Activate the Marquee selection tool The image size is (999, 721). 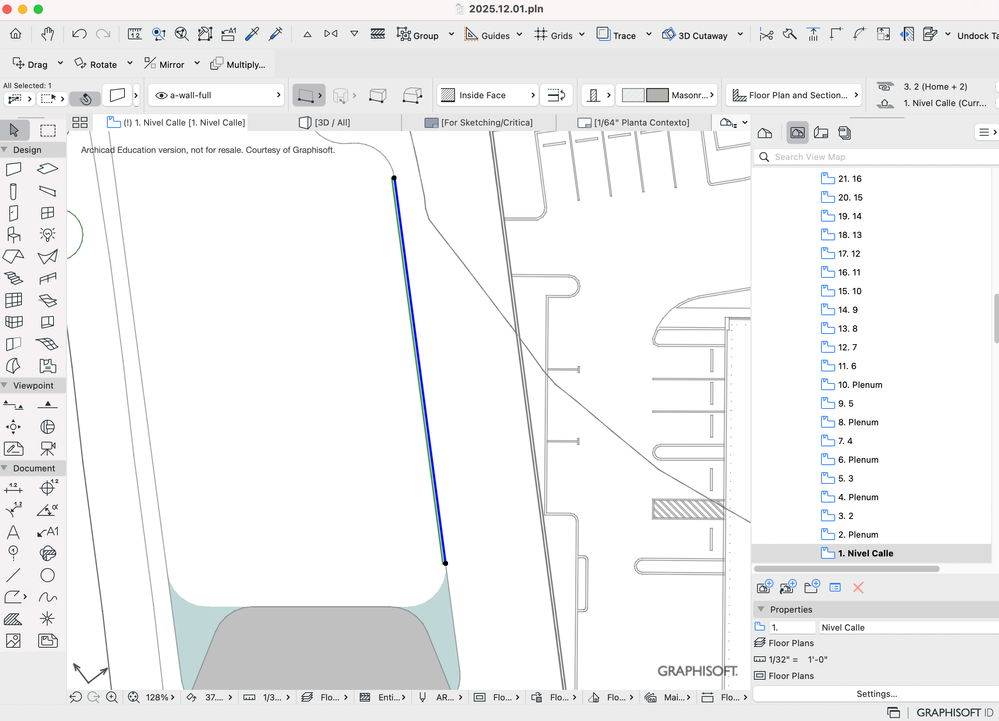coord(46,131)
